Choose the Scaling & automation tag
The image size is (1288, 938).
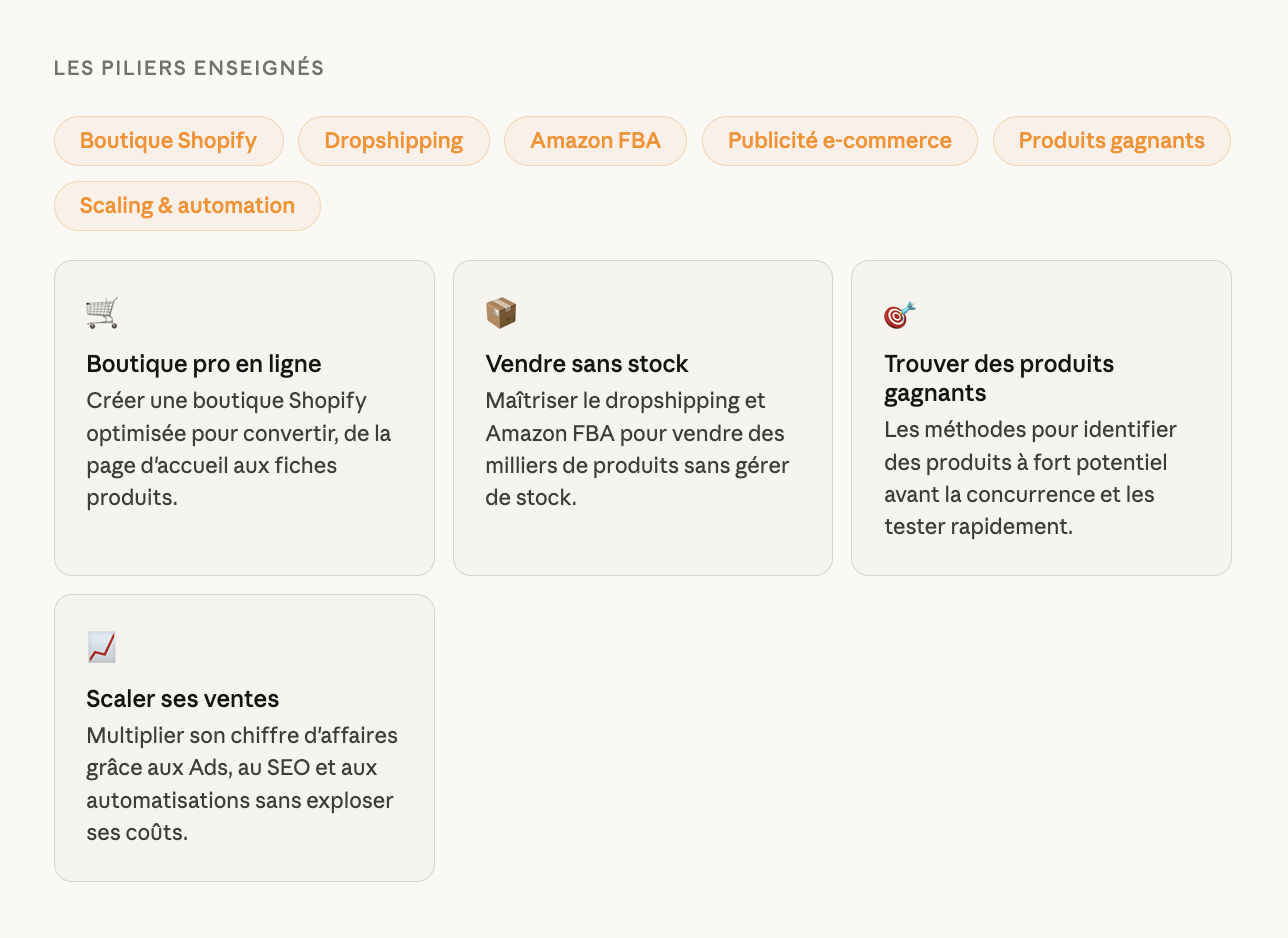[x=187, y=206]
